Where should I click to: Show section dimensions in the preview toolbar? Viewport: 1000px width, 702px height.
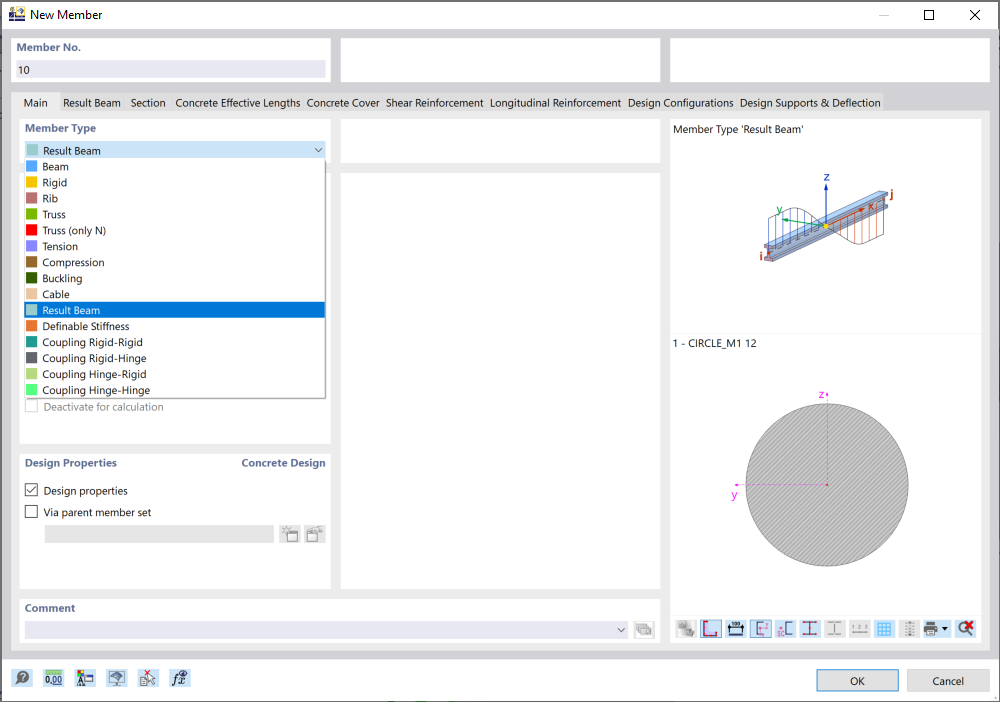736,628
